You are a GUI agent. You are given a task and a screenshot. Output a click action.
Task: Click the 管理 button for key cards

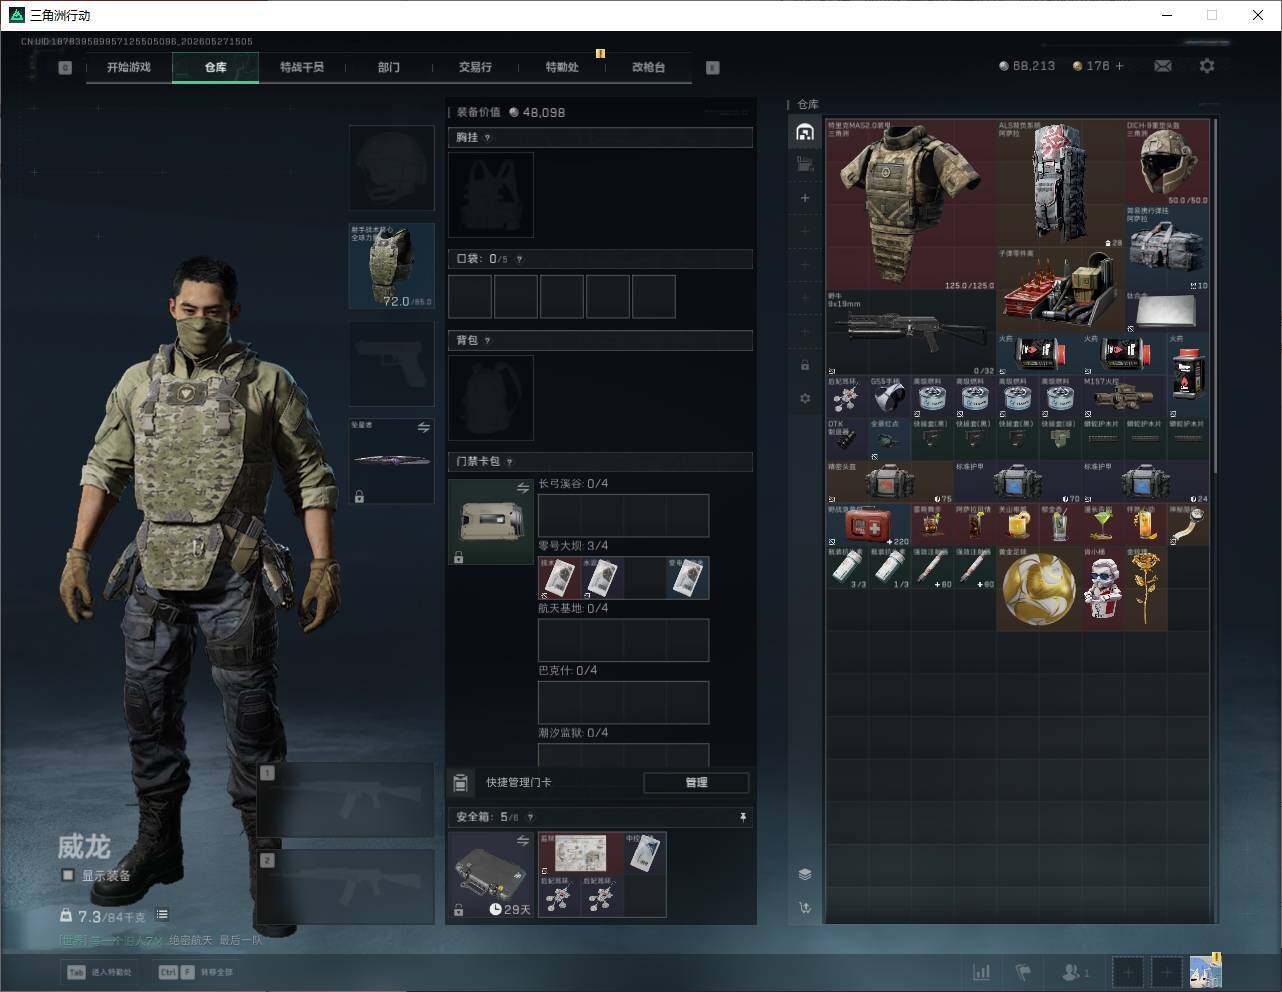point(696,782)
